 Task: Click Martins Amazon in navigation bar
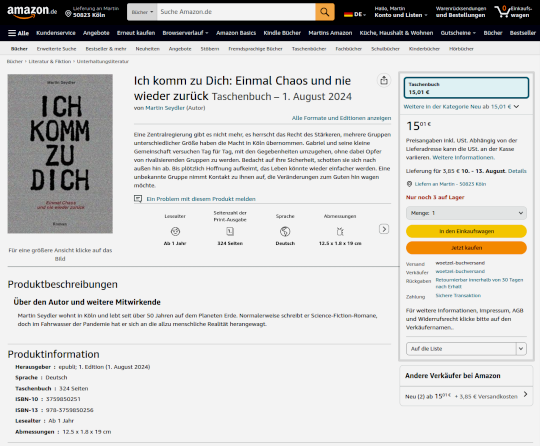[x=330, y=33]
